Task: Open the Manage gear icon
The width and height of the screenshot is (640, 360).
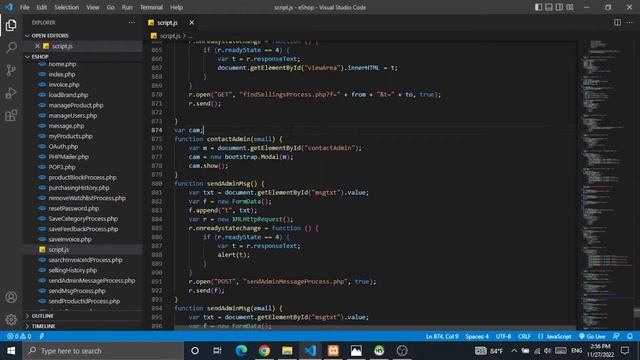Action: click(x=11, y=320)
